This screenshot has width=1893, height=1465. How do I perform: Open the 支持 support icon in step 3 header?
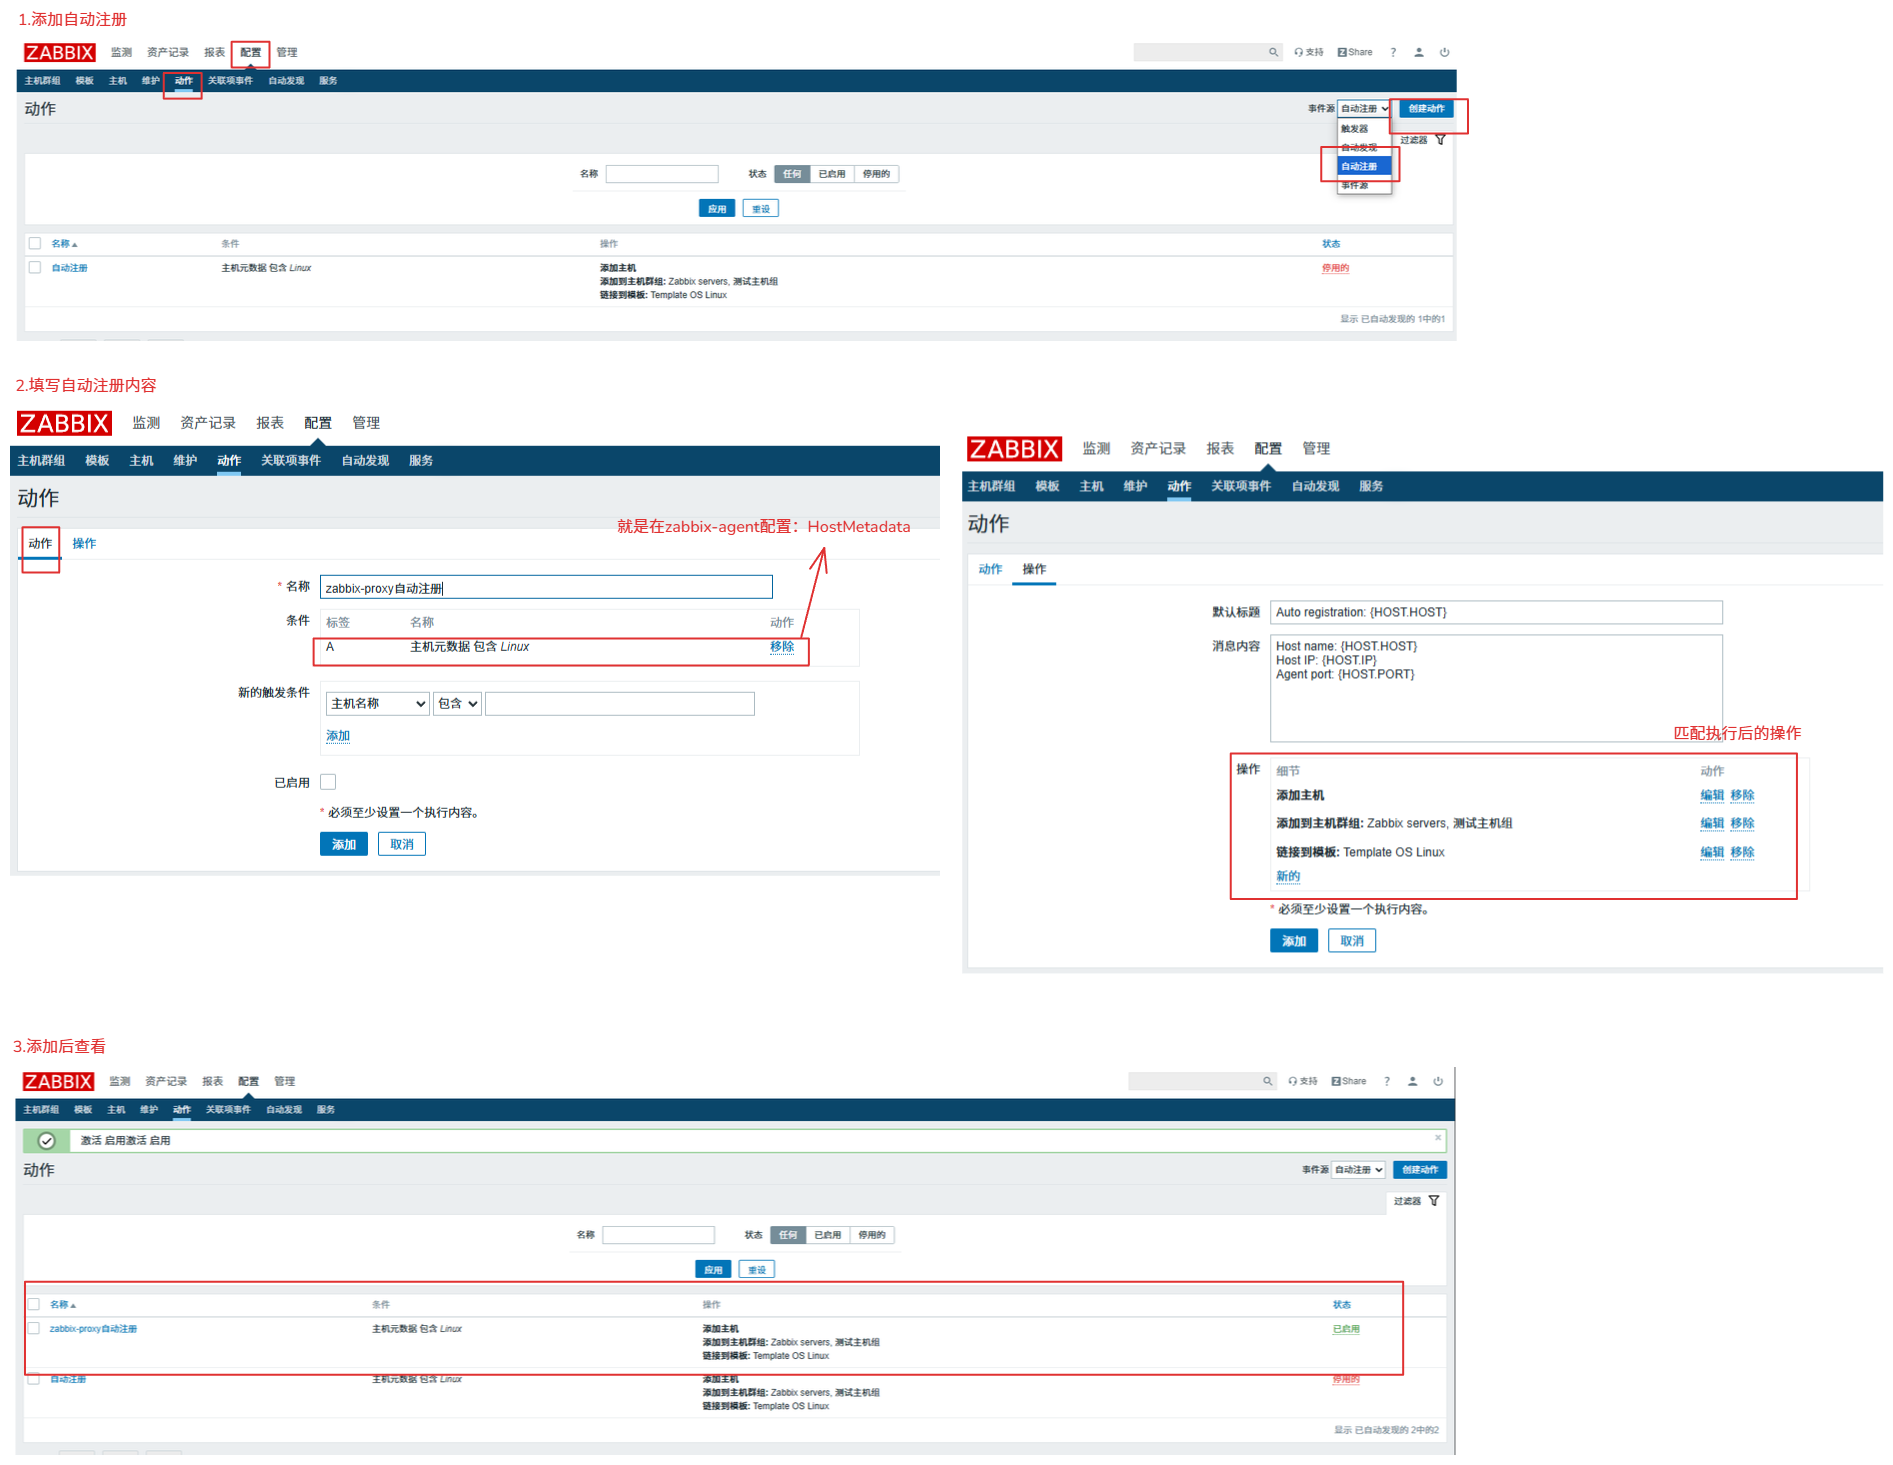1302,1081
